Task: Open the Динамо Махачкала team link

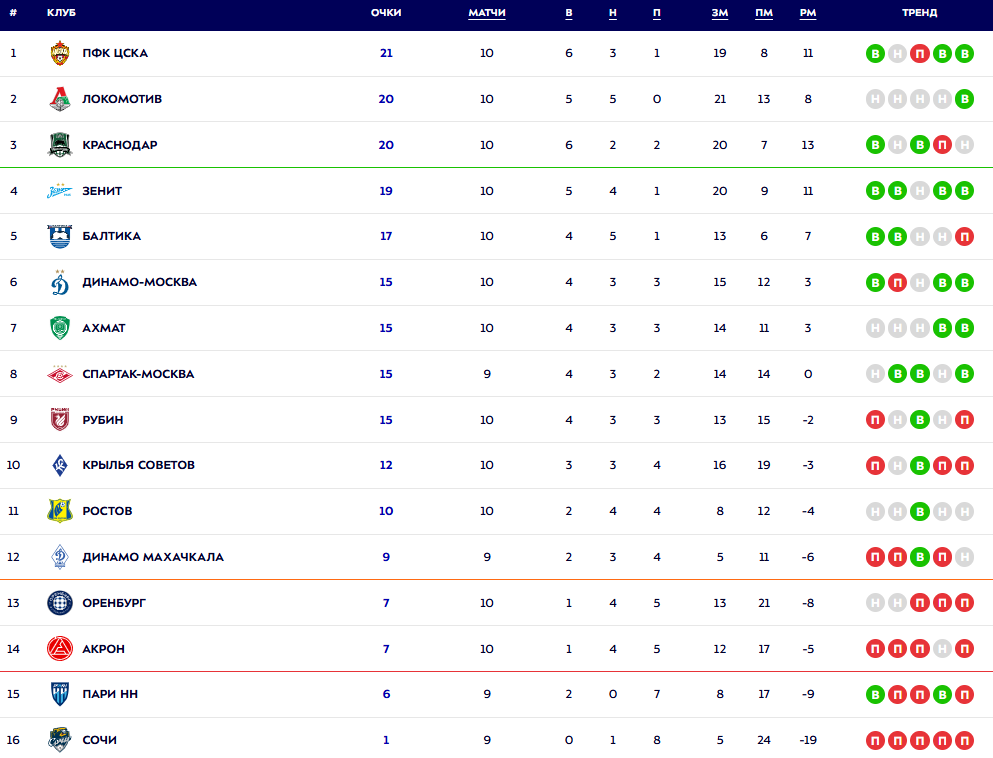Action: [x=153, y=557]
